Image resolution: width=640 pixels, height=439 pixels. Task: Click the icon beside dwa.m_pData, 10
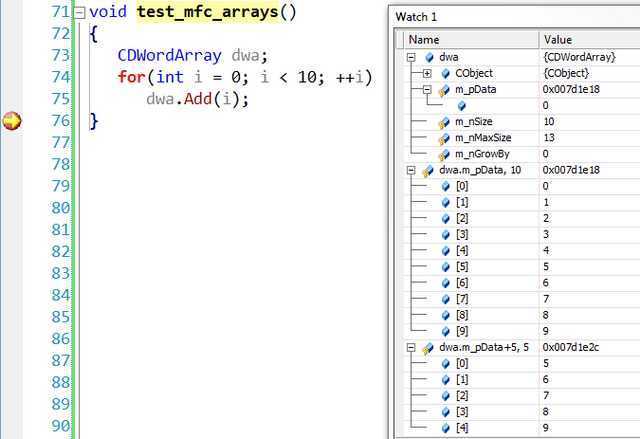428,171
